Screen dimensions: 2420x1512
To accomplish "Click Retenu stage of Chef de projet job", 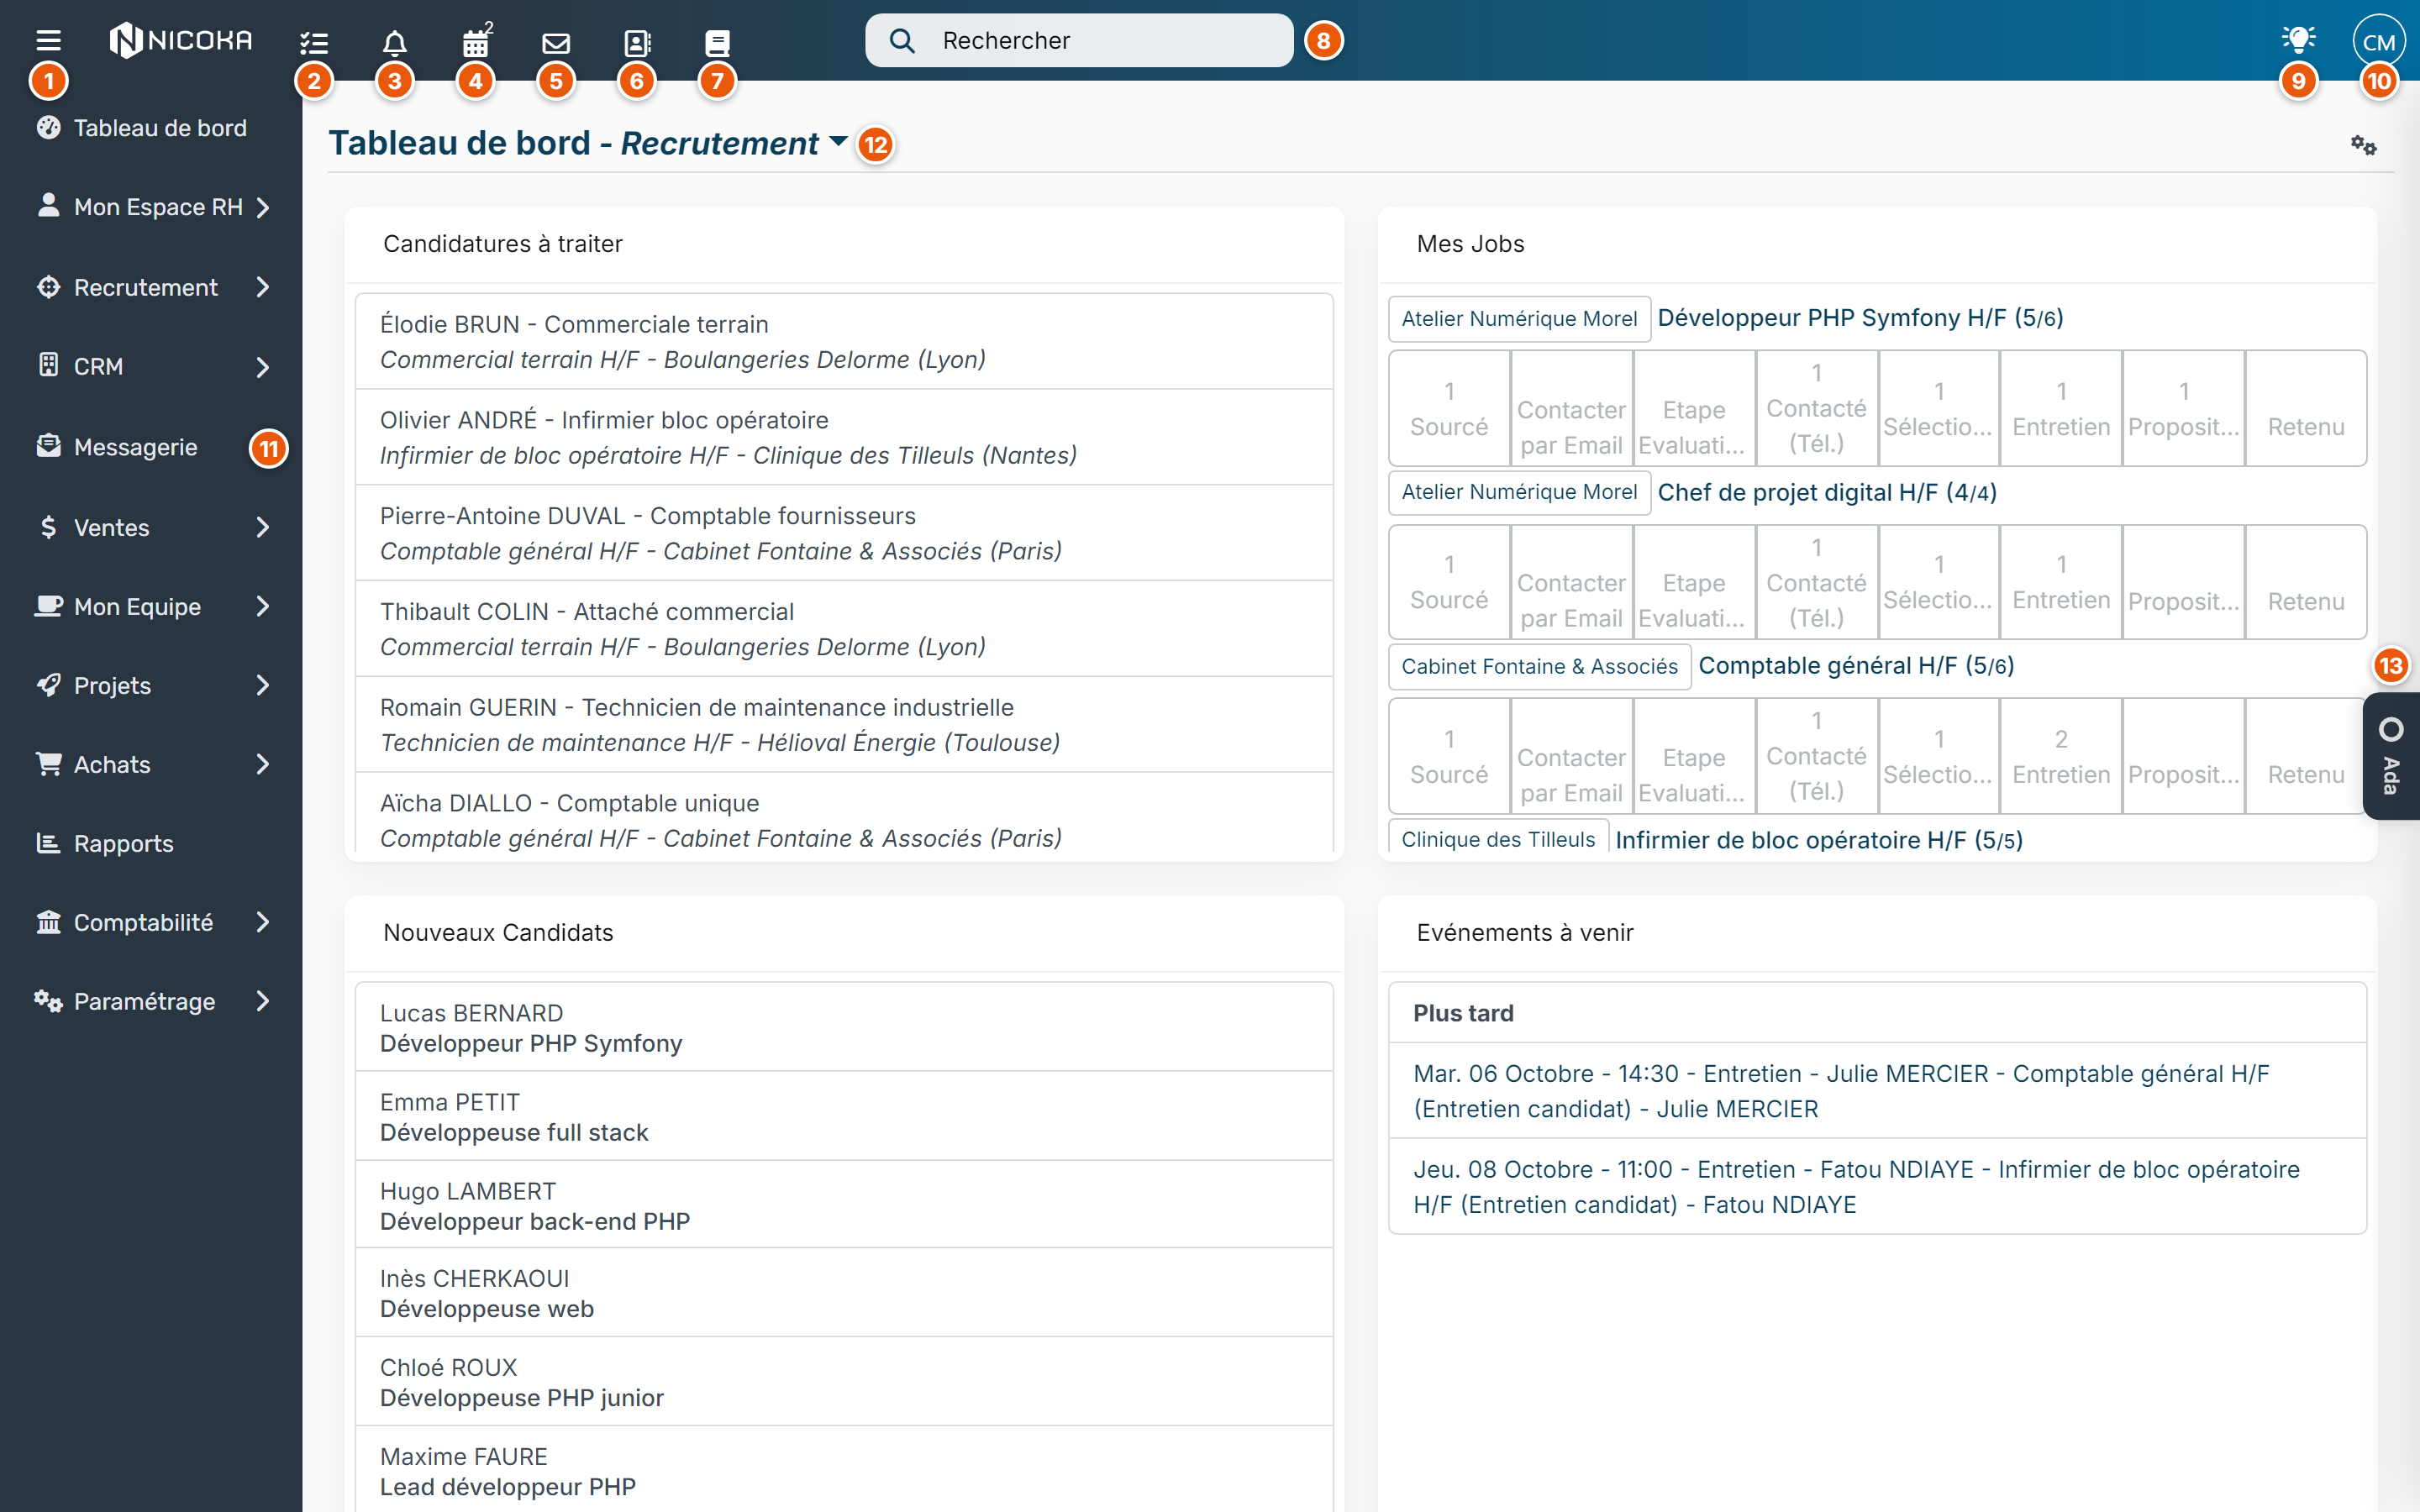I will [2305, 582].
